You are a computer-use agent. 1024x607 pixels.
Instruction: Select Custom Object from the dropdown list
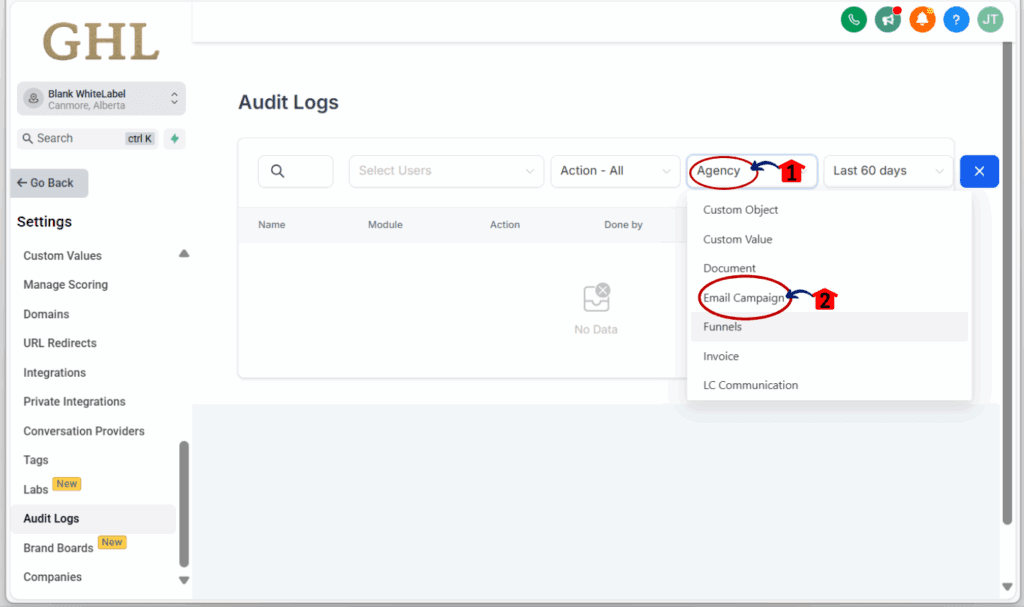[x=740, y=210]
